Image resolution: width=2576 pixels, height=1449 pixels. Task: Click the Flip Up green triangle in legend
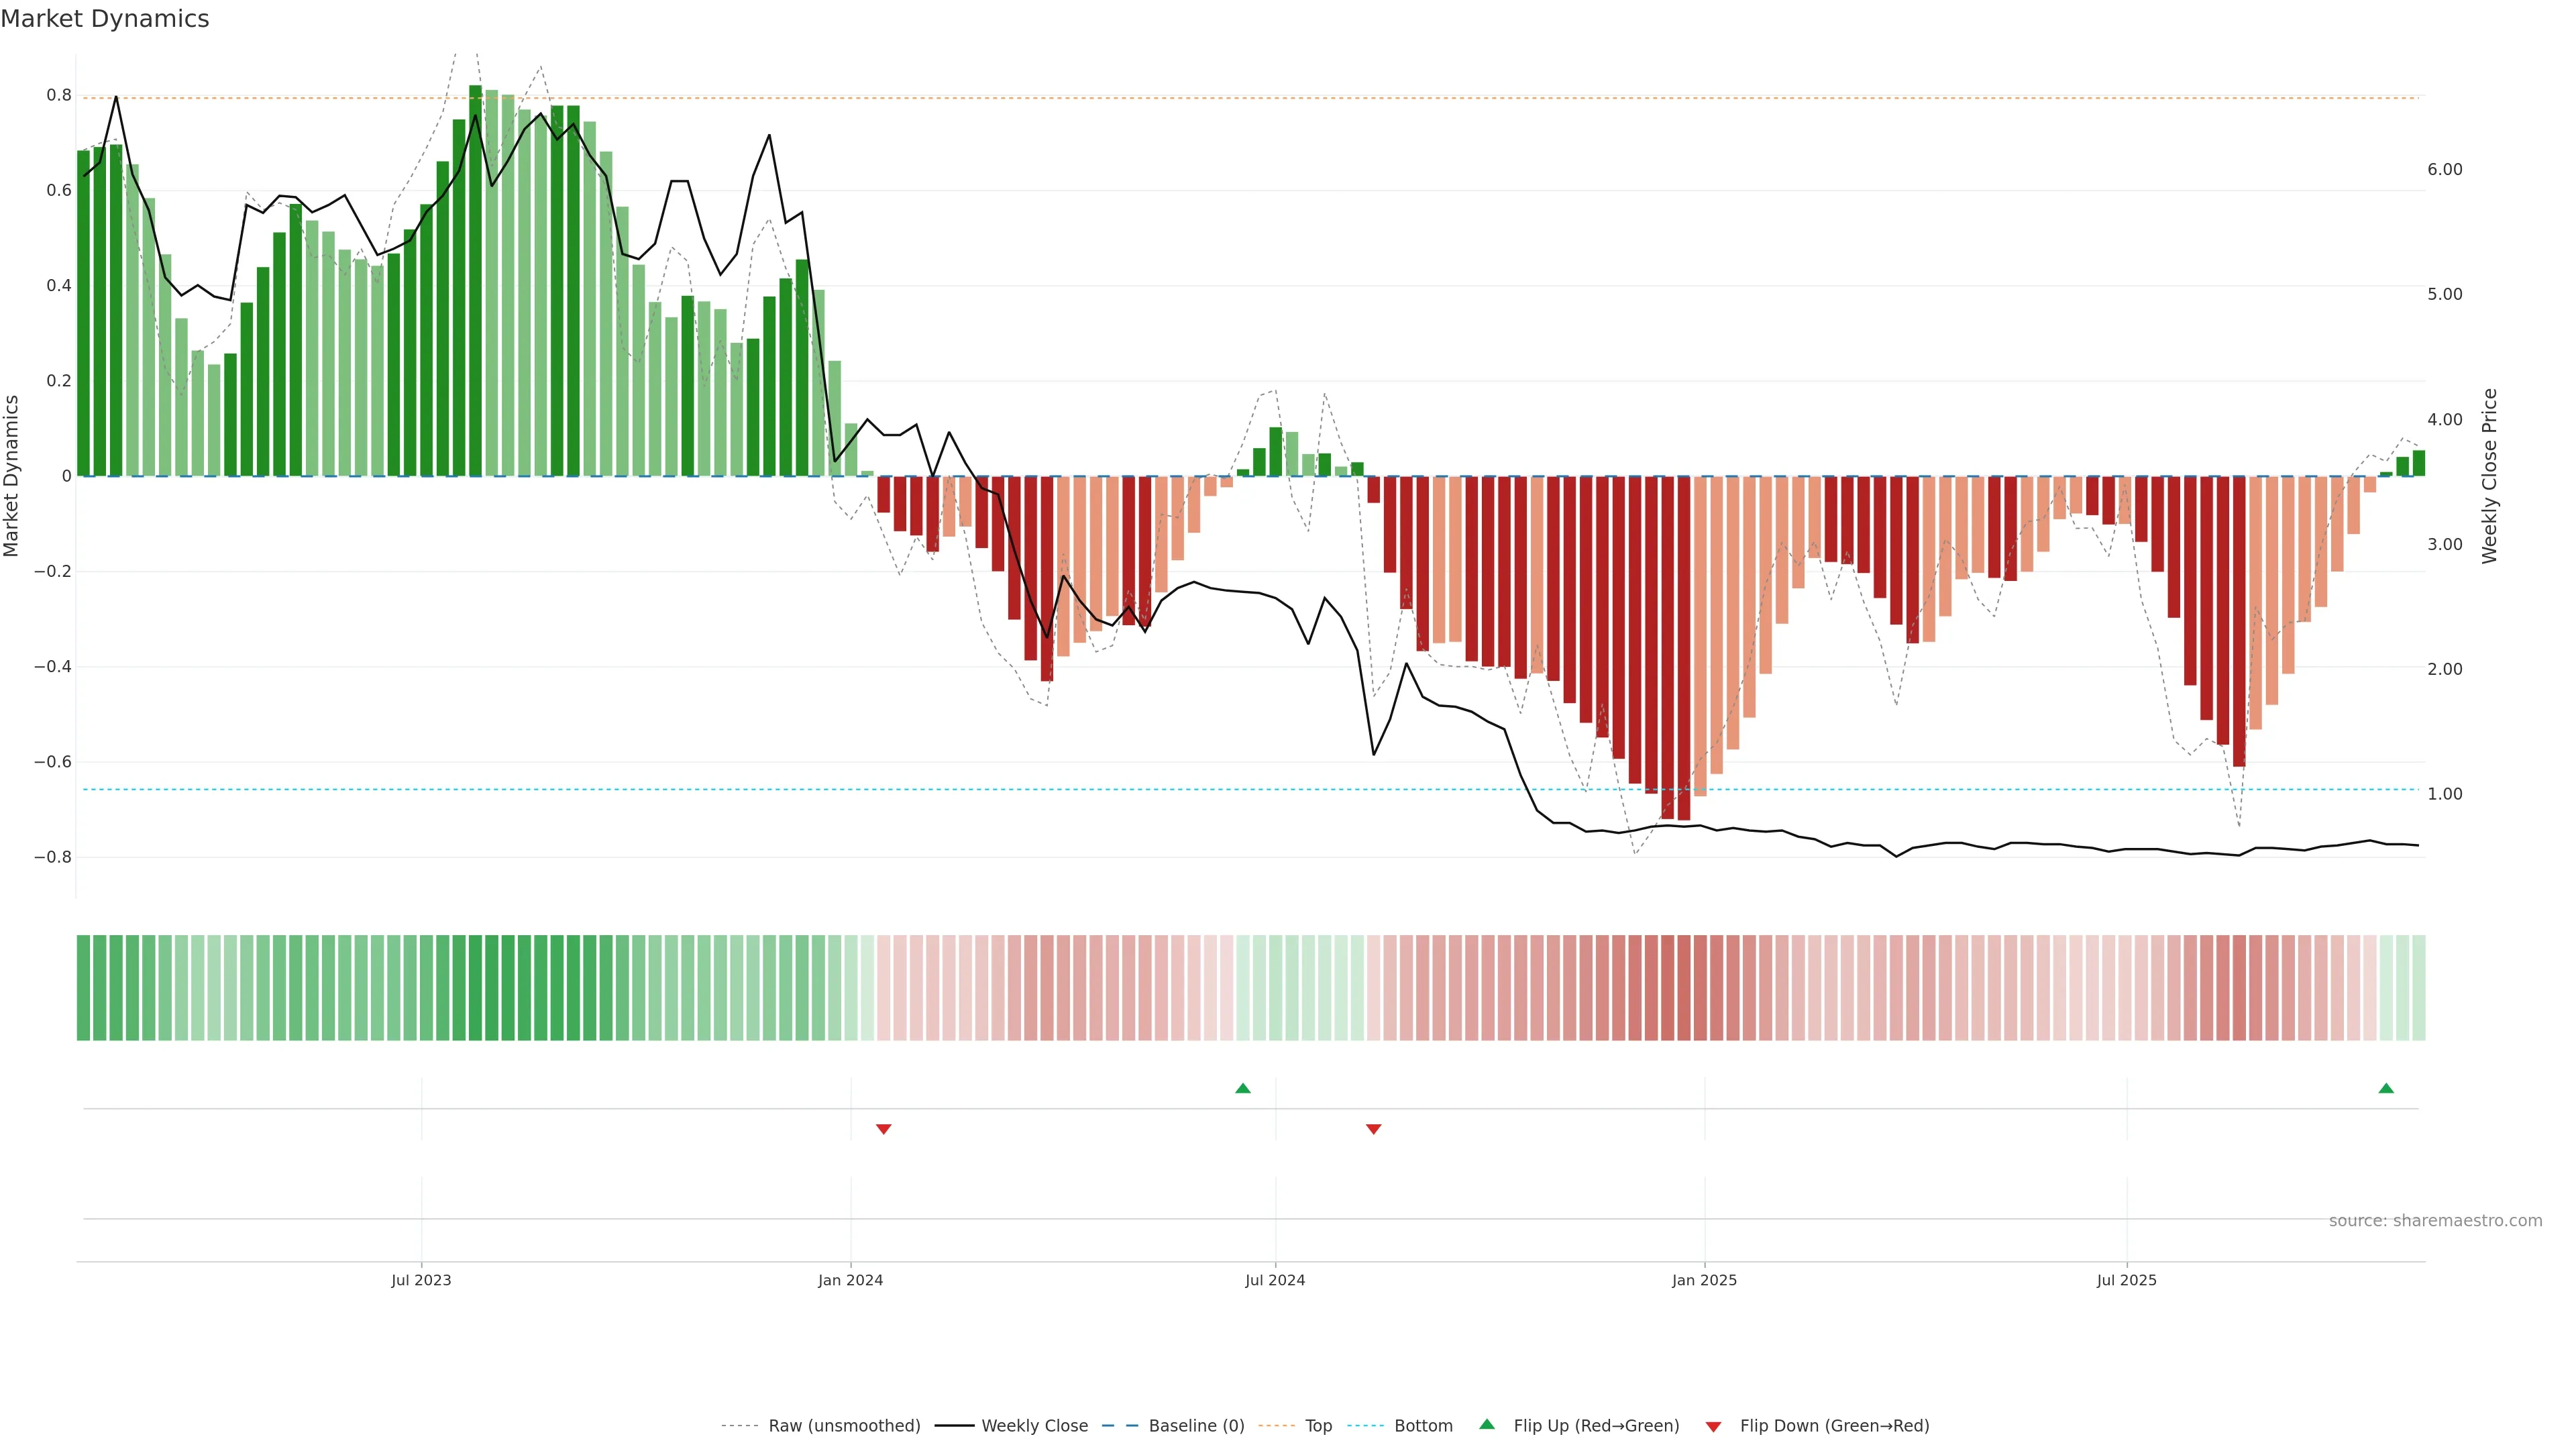[x=1487, y=1424]
